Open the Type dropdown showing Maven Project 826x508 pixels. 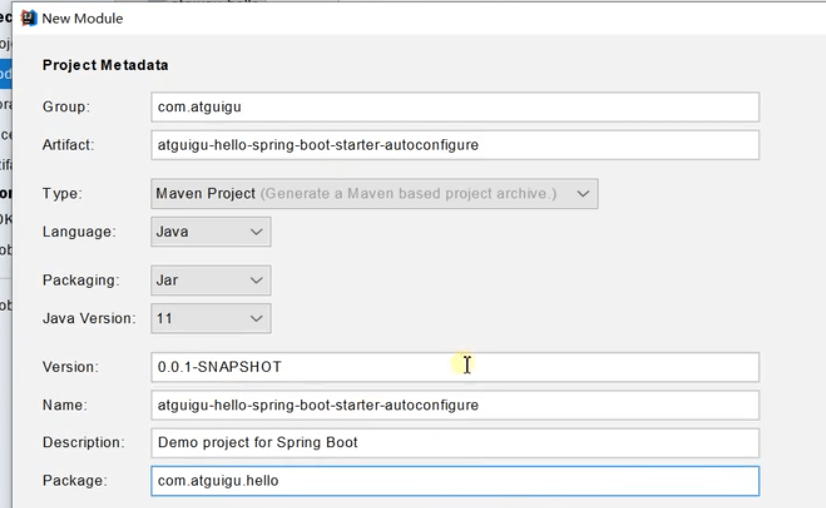tap(375, 193)
